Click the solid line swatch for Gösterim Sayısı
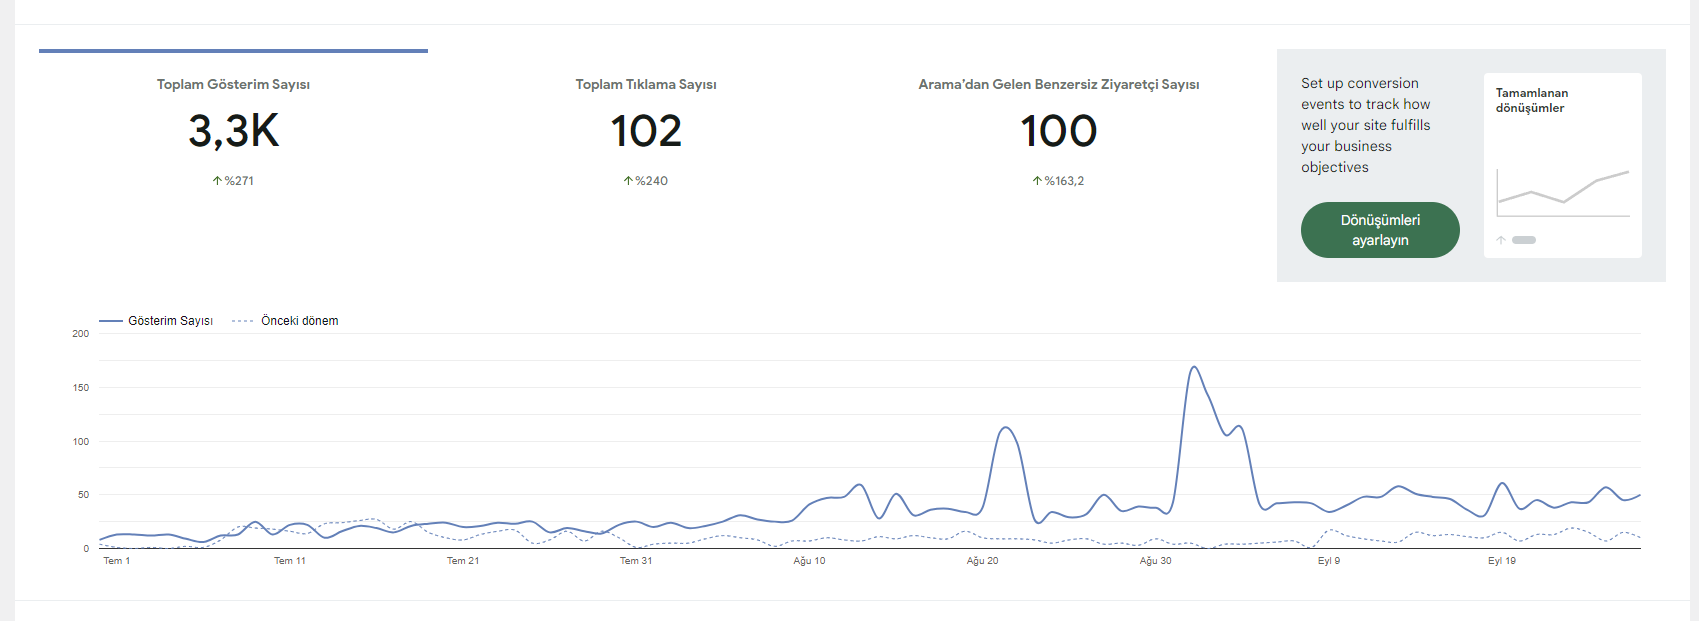This screenshot has width=1699, height=621. click(110, 321)
